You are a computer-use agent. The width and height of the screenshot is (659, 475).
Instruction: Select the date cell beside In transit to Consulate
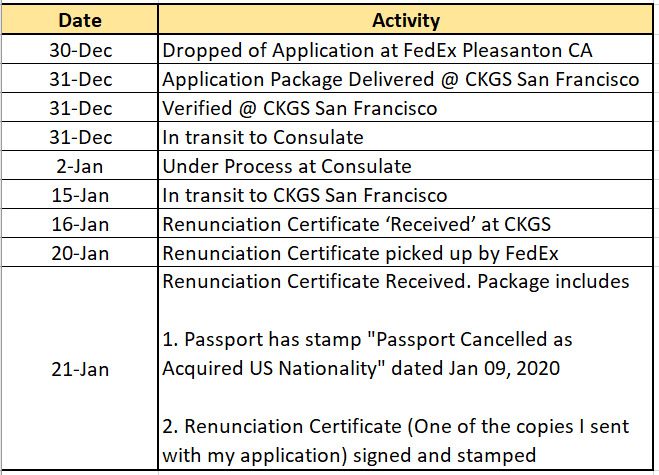tap(80, 137)
